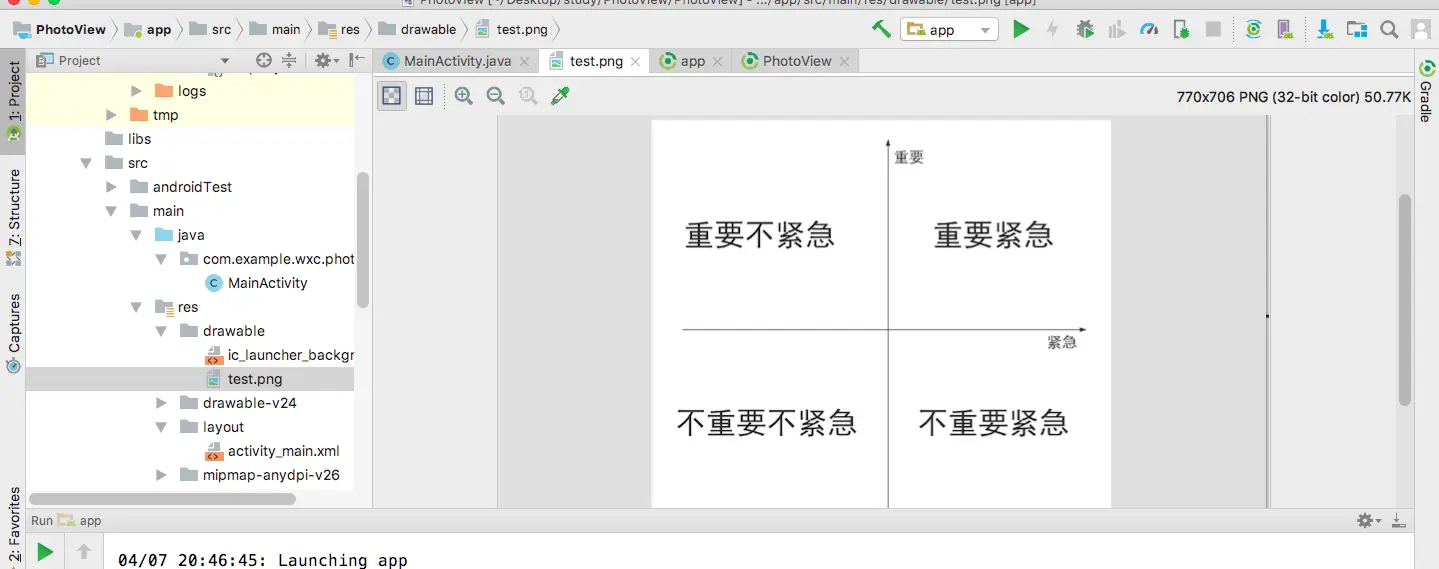Expand the mipmap-anydpi-v26 folder
1439x569 pixels.
[x=162, y=475]
